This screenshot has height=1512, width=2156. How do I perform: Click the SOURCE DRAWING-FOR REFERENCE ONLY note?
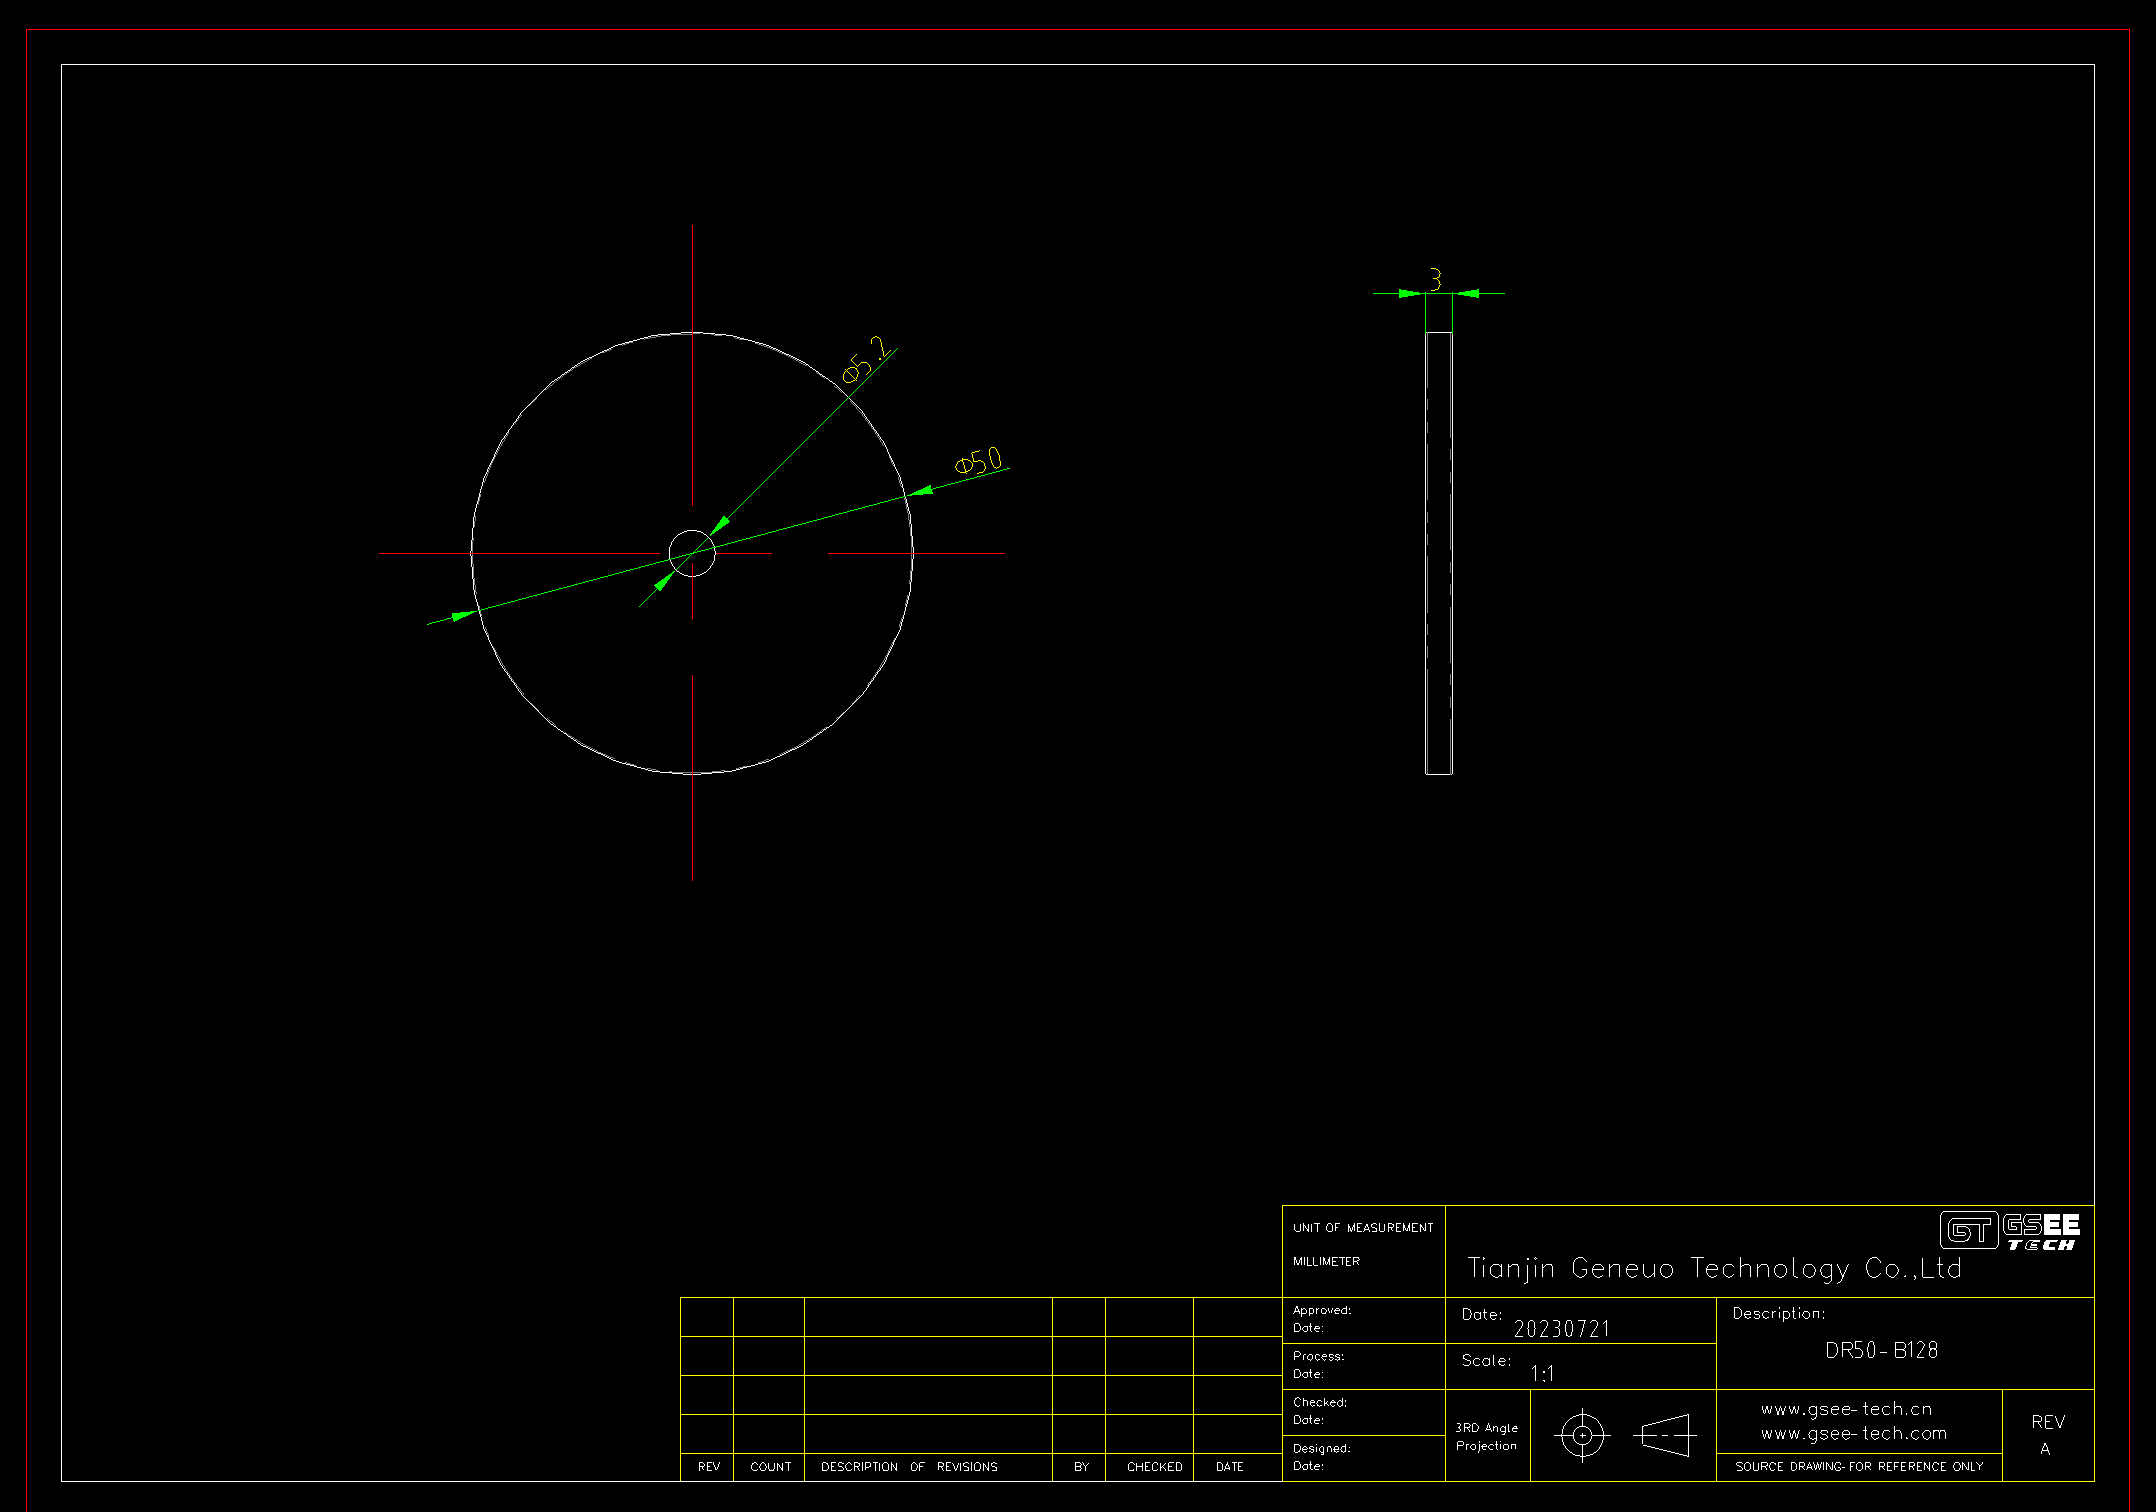click(1858, 1467)
